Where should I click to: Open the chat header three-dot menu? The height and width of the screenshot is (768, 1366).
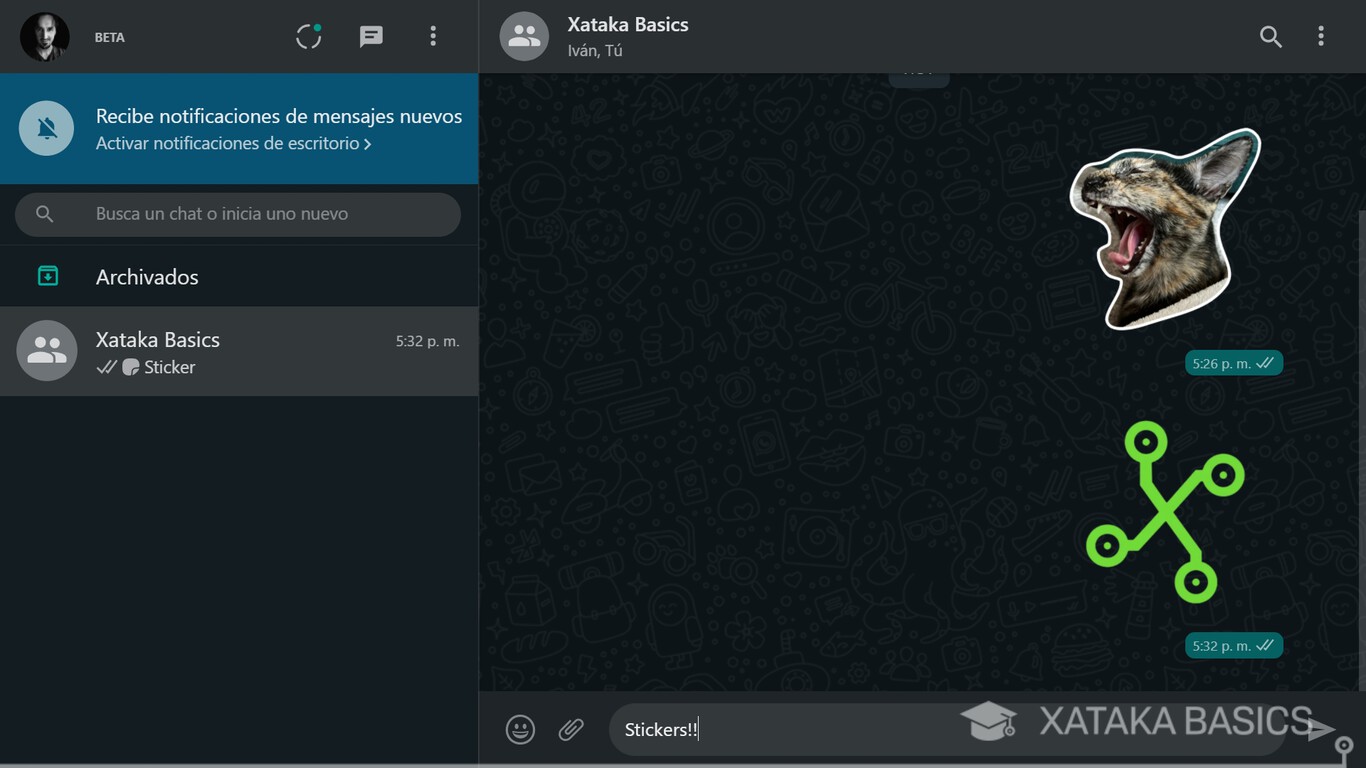pos(1321,37)
